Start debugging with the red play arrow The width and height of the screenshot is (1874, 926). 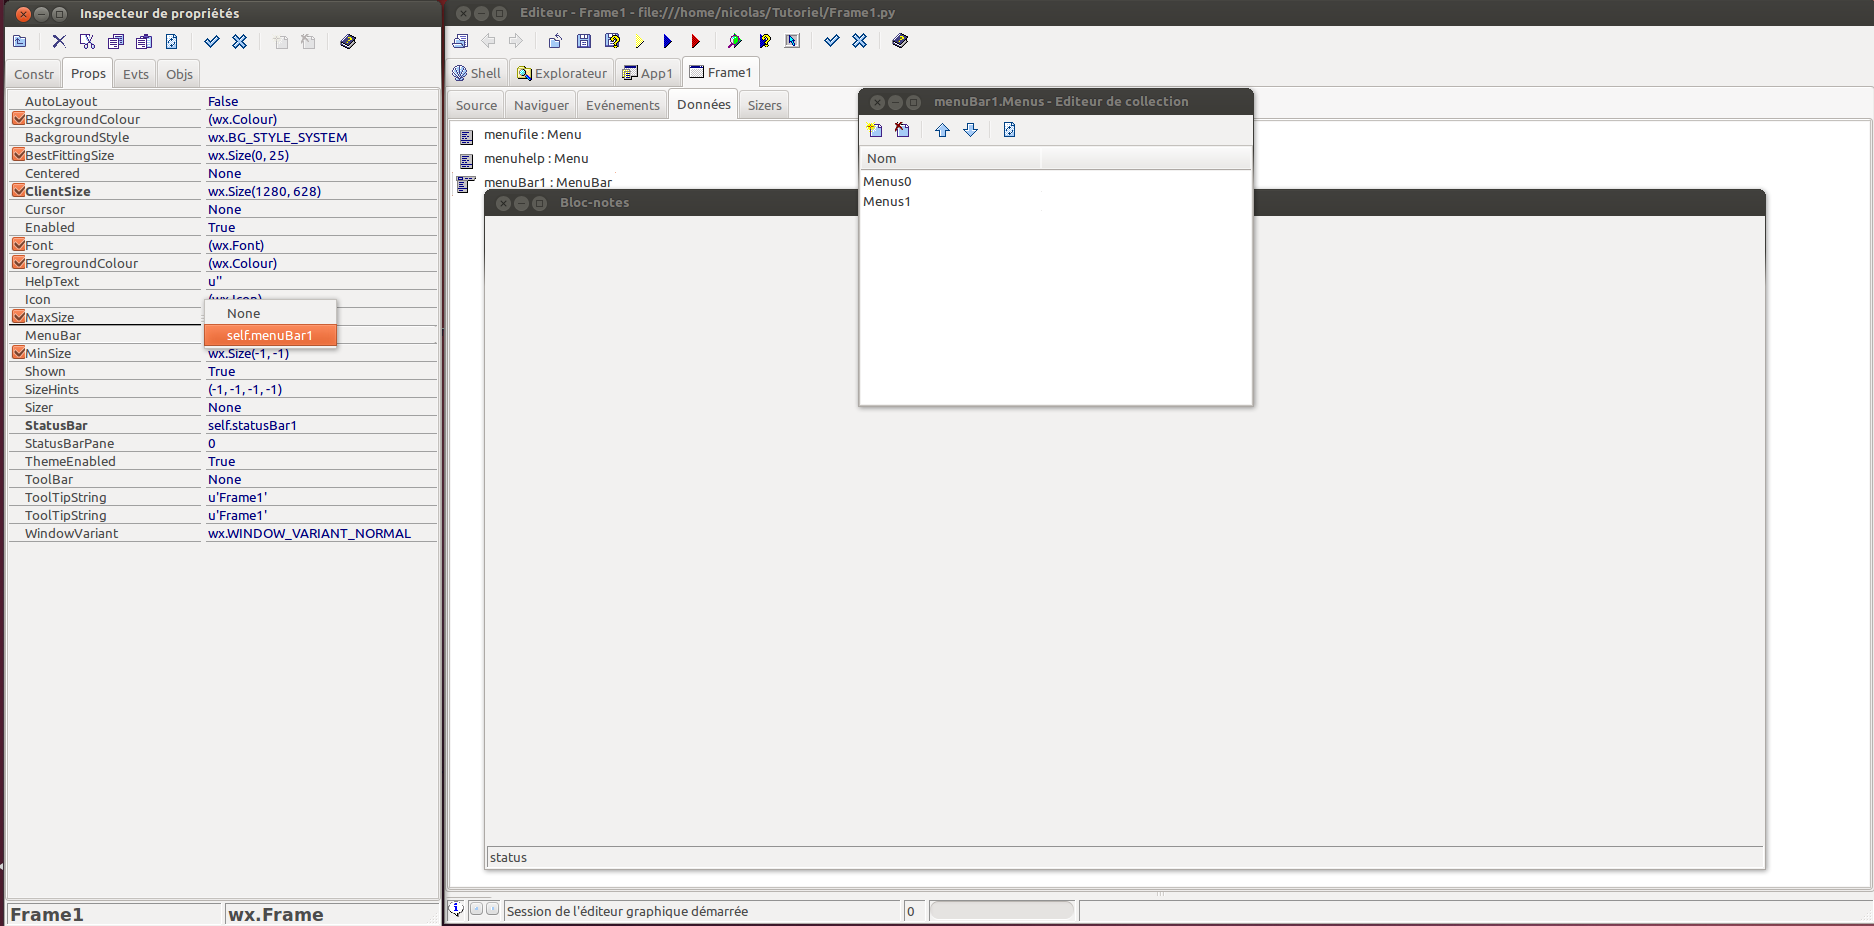pyautogui.click(x=695, y=41)
